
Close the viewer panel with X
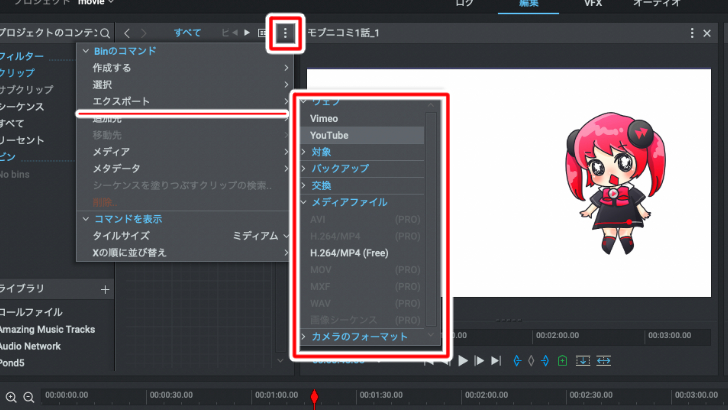coord(707,33)
